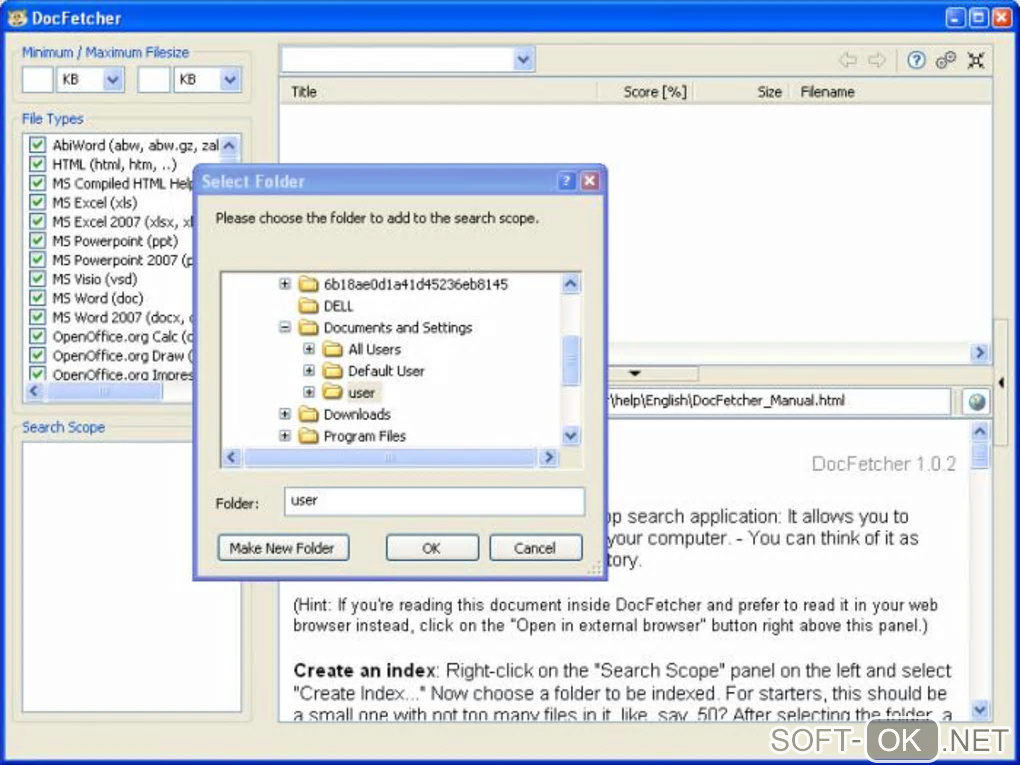Expand the Program Files folder node
This screenshot has height=765, width=1020.
coord(284,436)
